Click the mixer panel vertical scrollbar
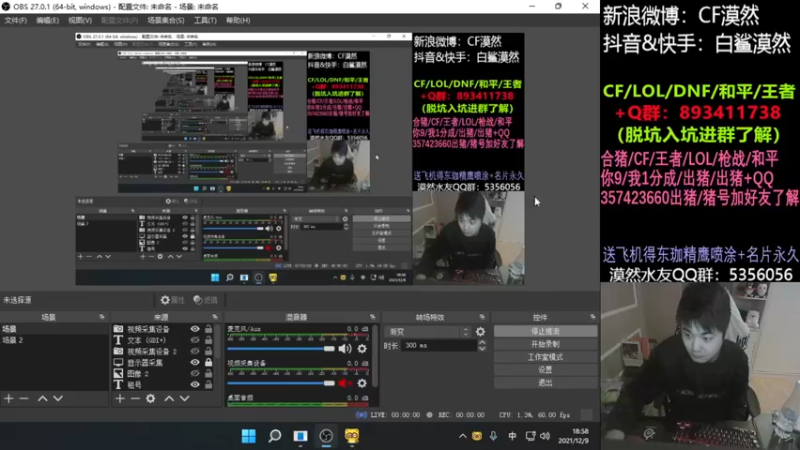Viewport: 800px width, 450px height. tap(376, 356)
